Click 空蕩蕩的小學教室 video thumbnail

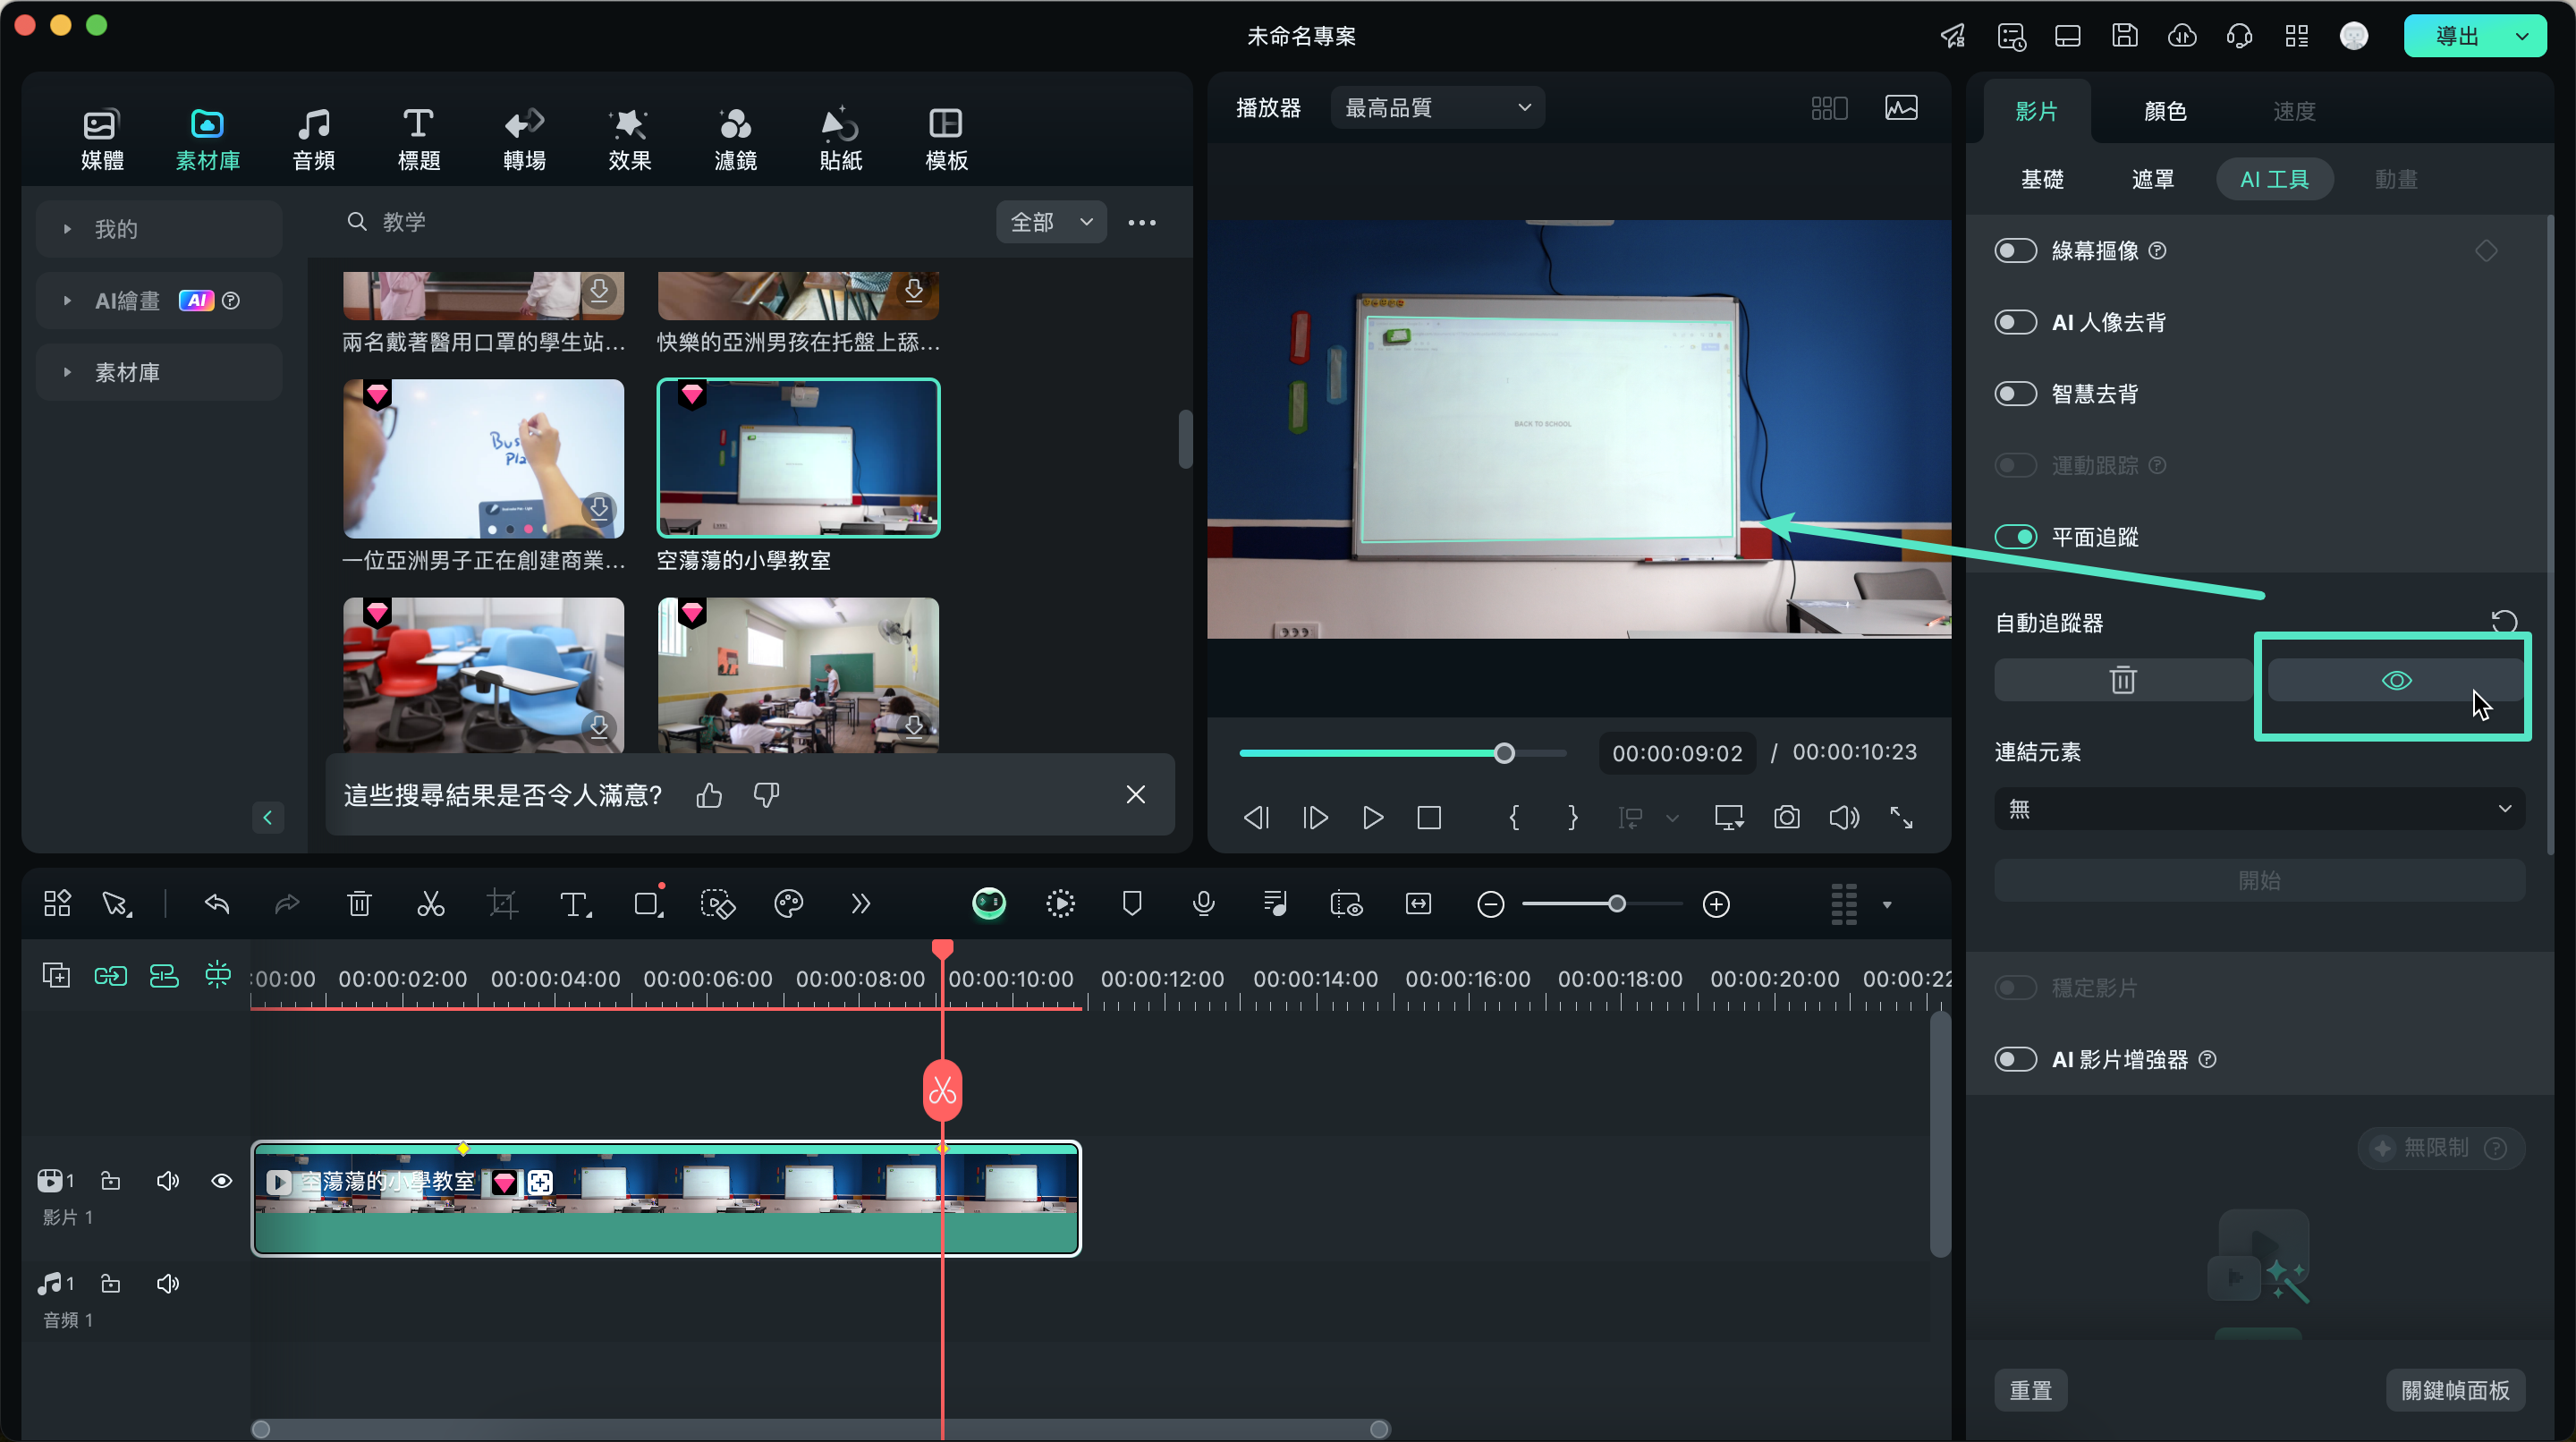798,458
